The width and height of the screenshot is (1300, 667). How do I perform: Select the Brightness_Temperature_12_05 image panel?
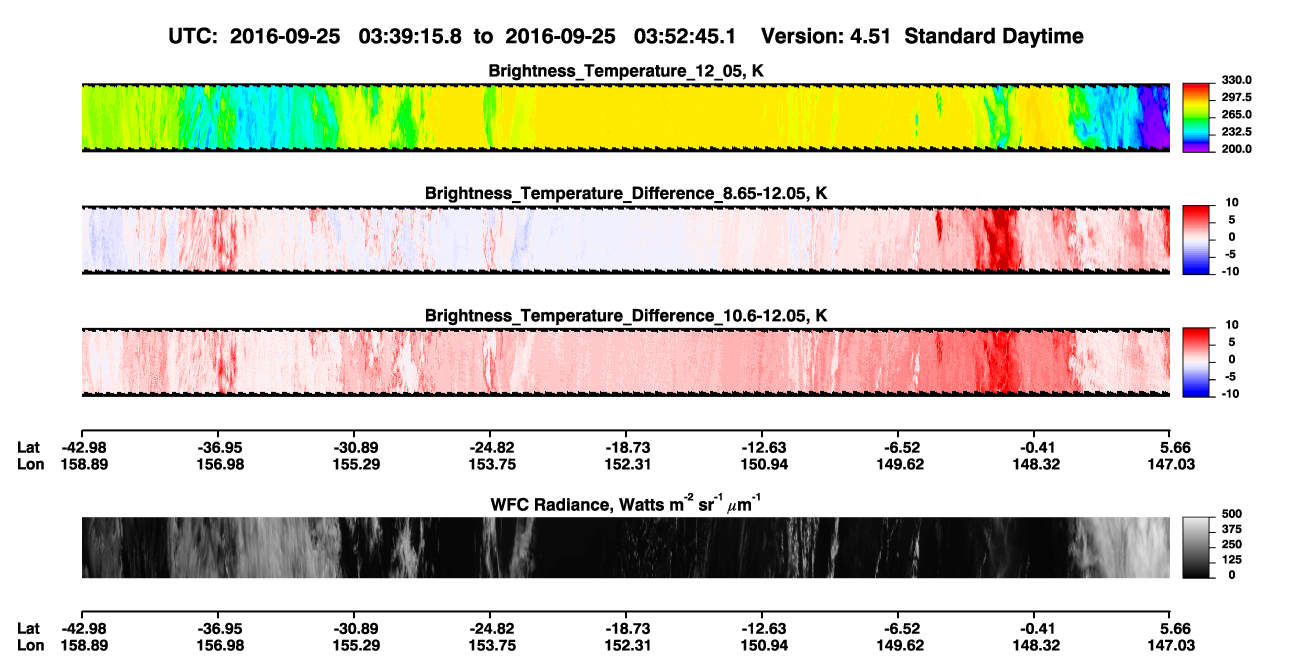(625, 117)
